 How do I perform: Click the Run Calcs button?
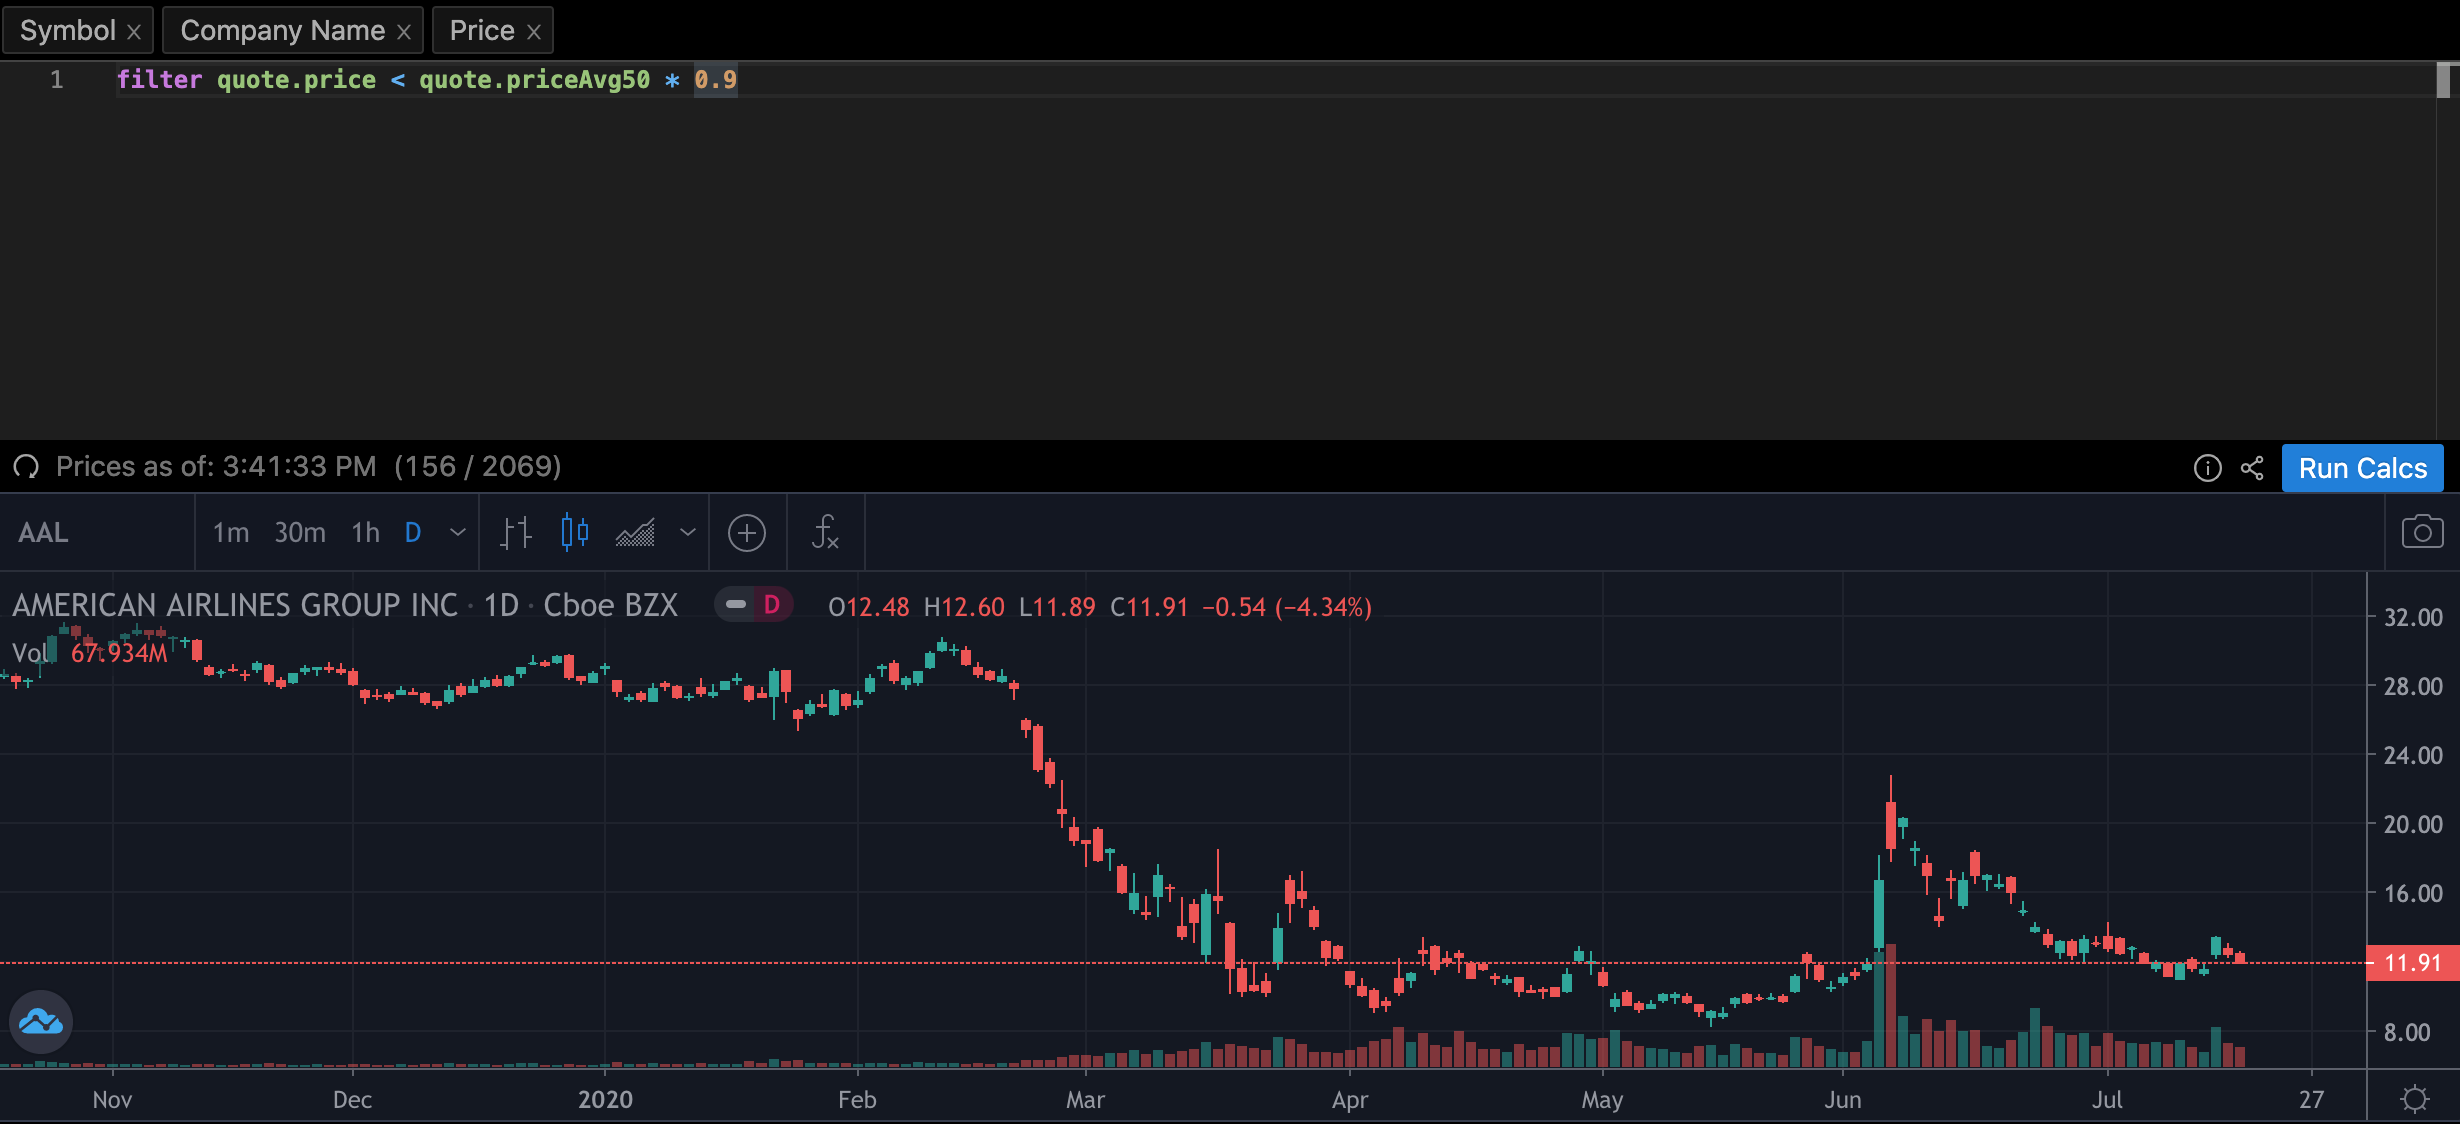pos(2362,468)
